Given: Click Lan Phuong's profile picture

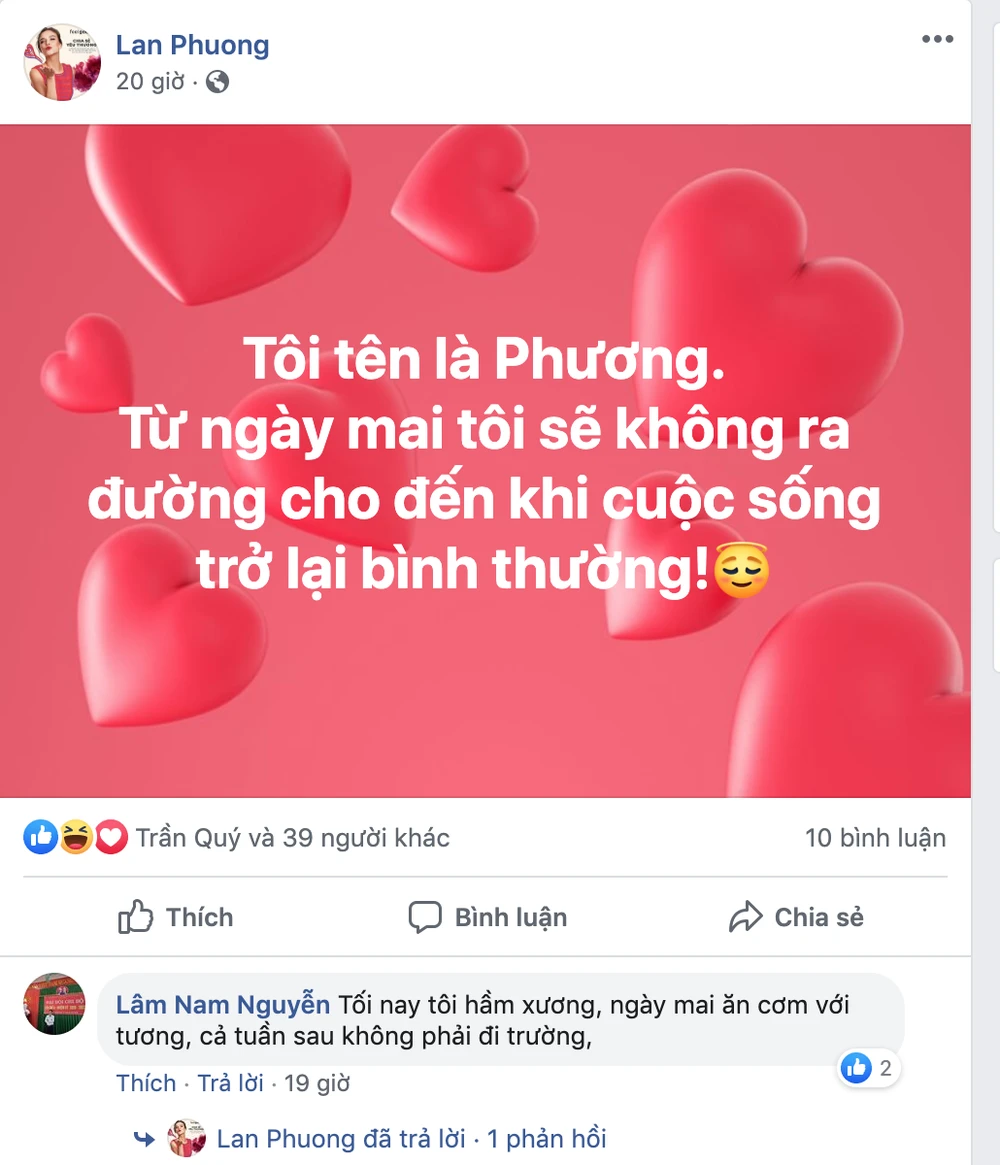Looking at the screenshot, I should 62,62.
